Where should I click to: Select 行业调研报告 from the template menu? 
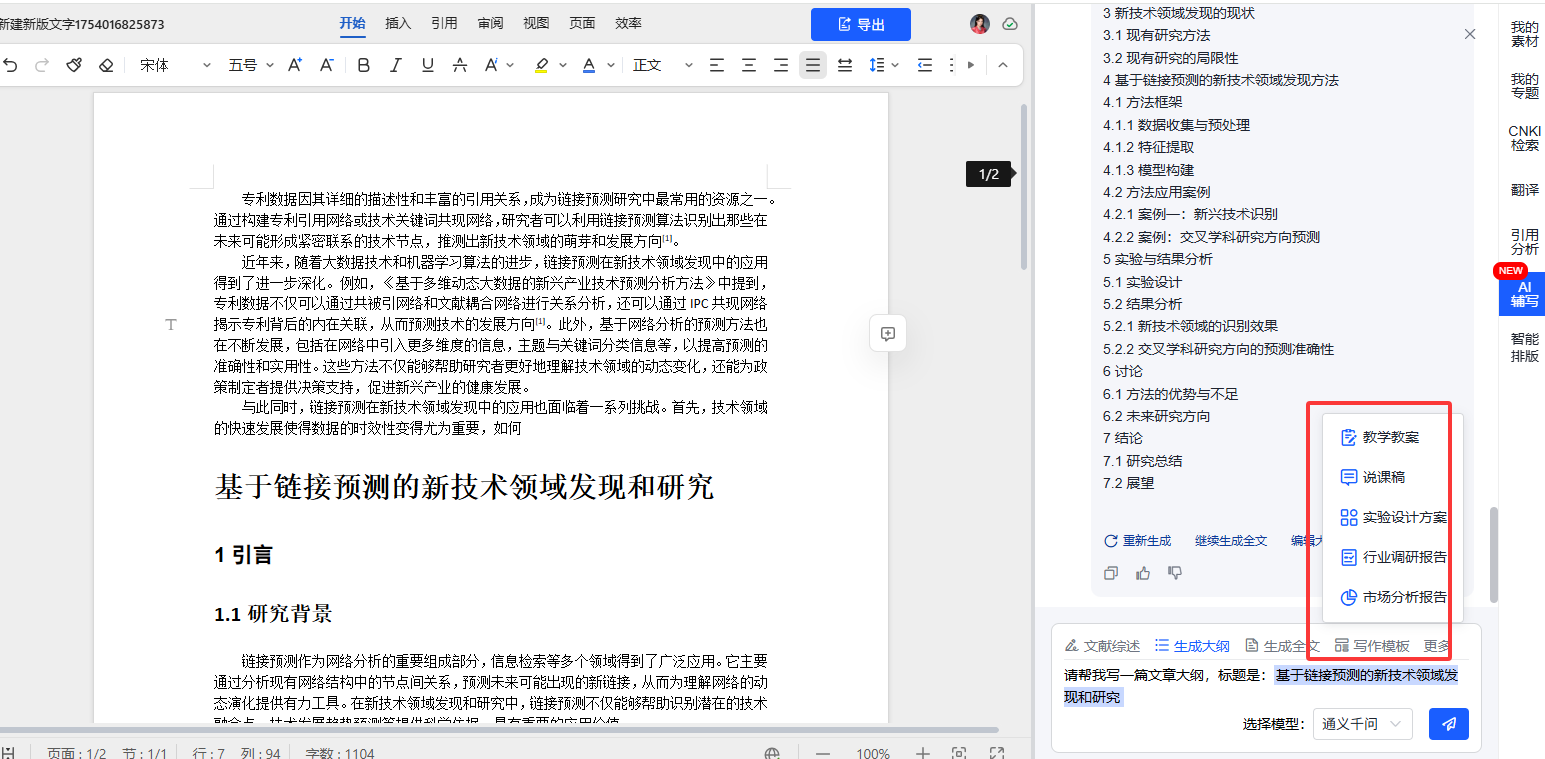pos(1393,557)
